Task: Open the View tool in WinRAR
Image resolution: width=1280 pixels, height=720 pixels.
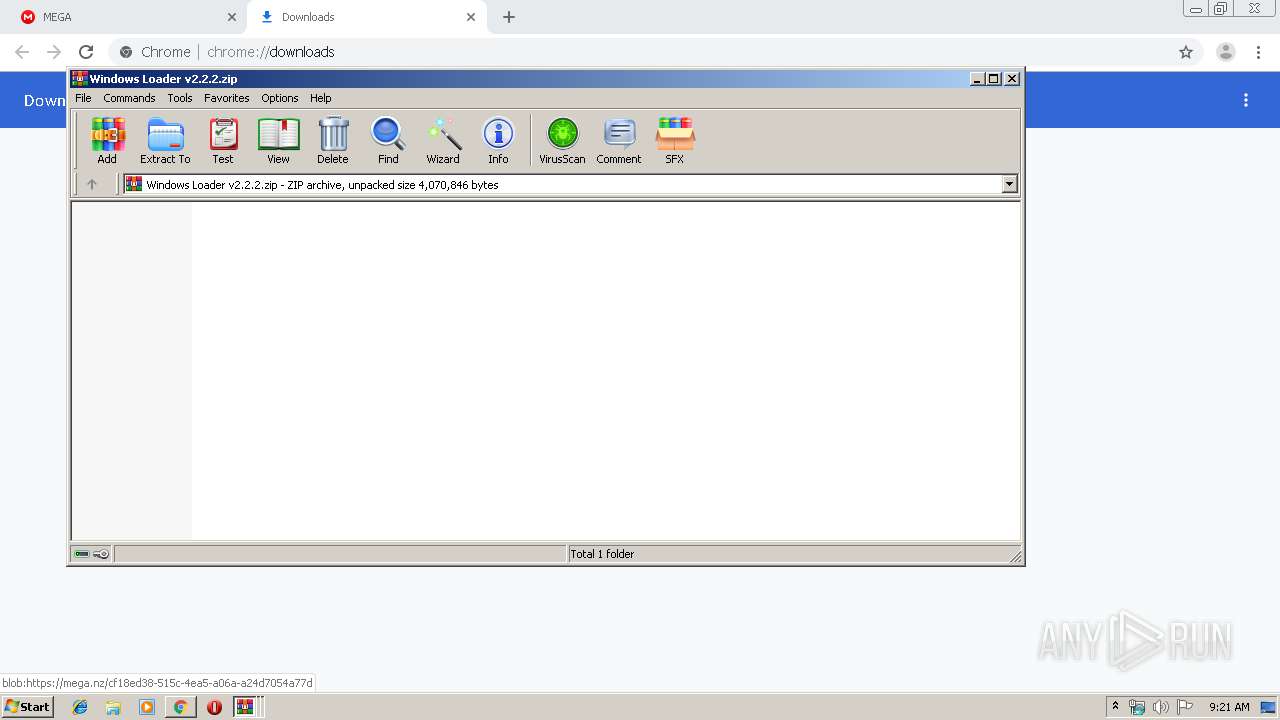Action: [278, 140]
